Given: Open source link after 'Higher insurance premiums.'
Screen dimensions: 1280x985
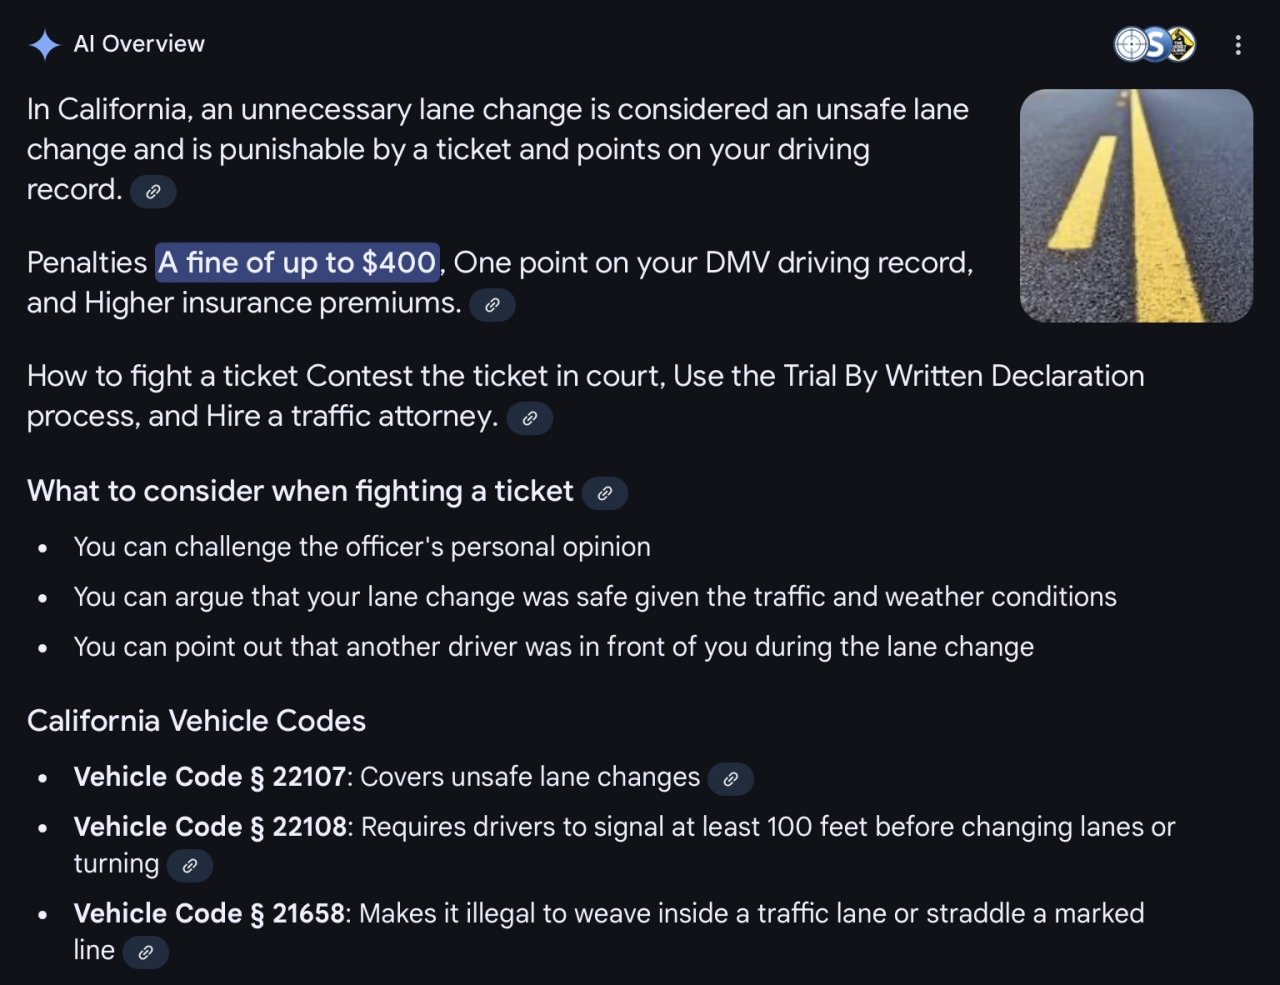Looking at the screenshot, I should point(492,305).
